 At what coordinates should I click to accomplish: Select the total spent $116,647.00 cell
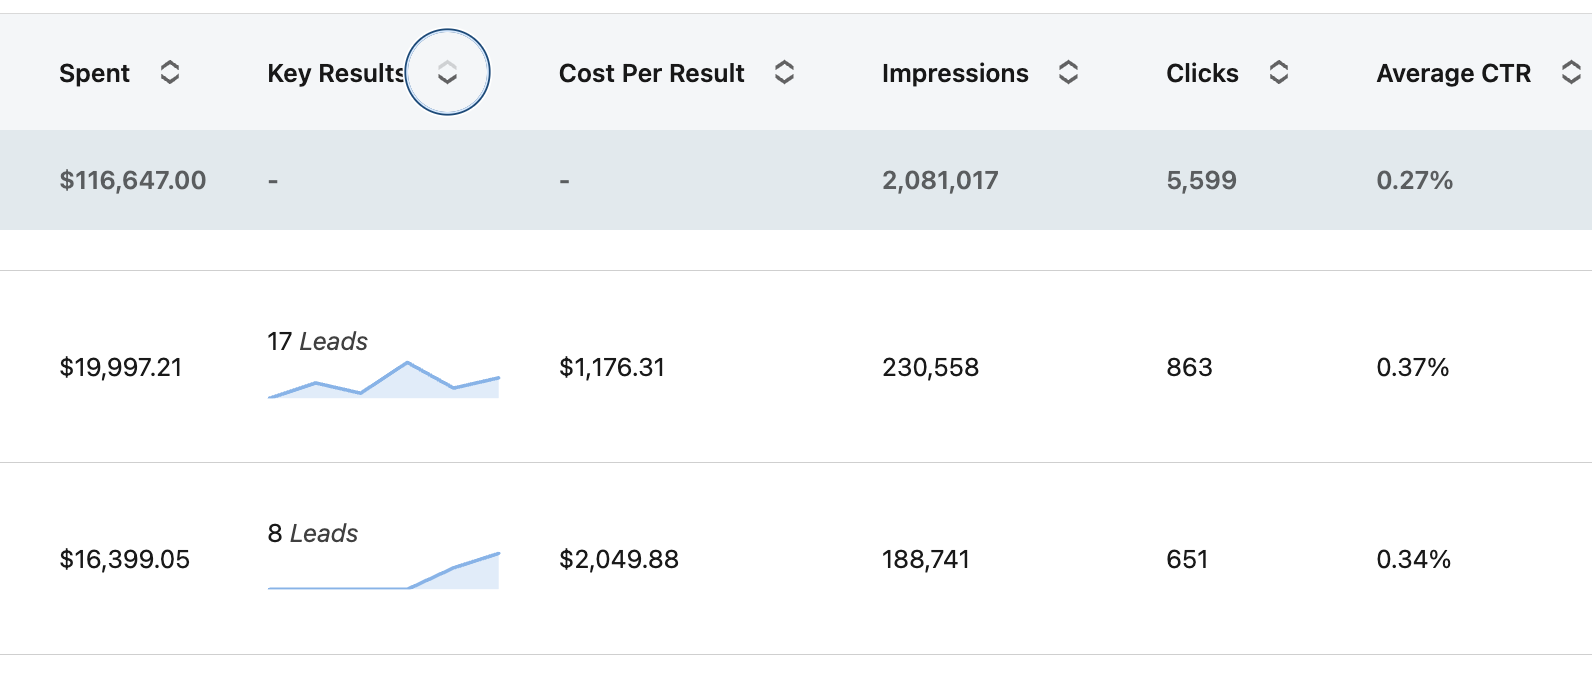coord(133,180)
